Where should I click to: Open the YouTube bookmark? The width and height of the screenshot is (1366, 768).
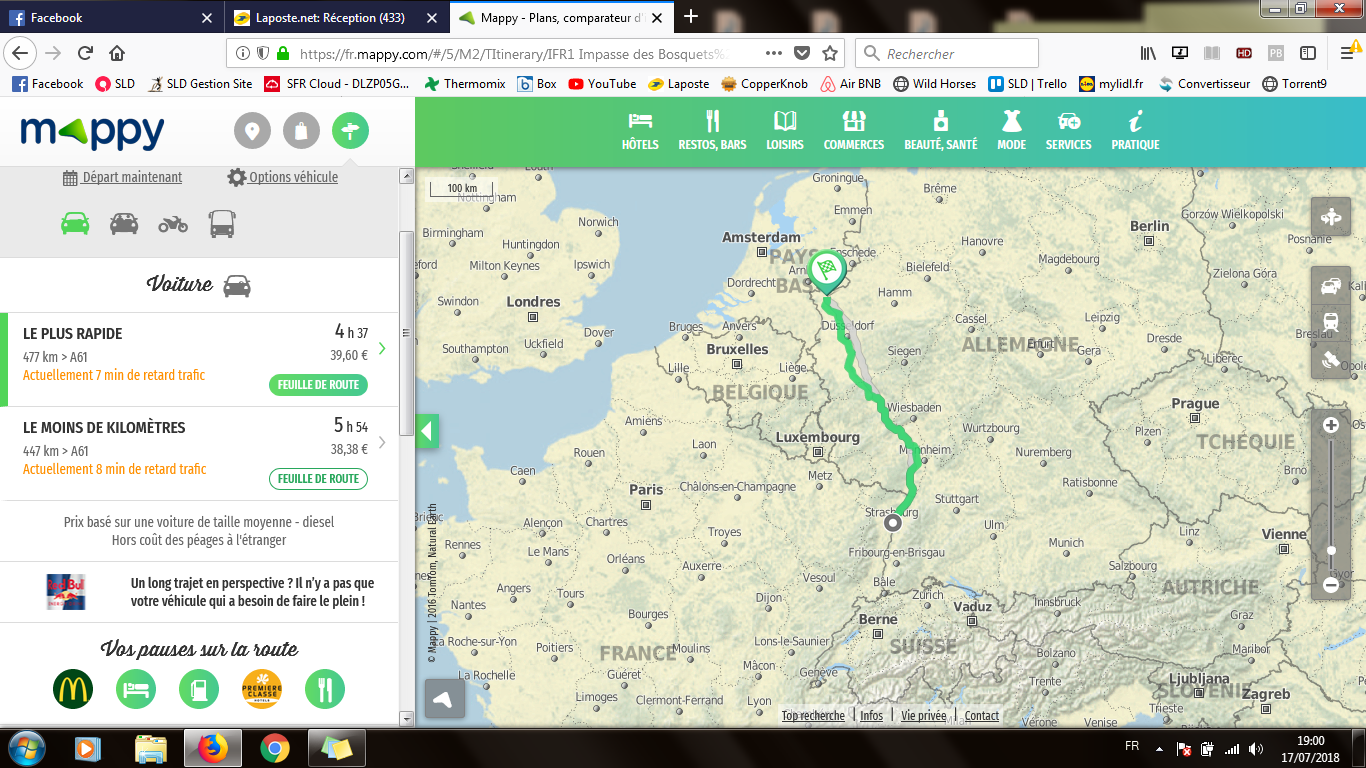click(x=602, y=84)
